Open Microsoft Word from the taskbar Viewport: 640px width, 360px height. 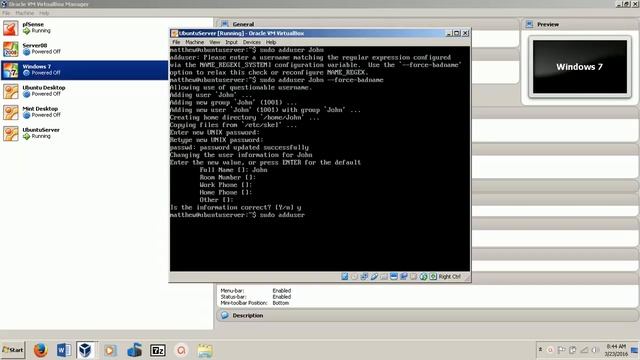64,350
